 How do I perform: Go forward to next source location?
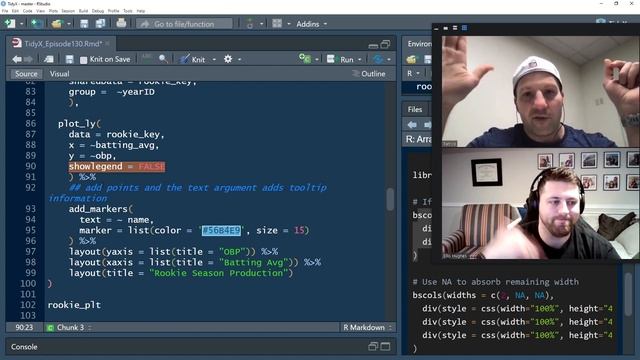[29, 60]
